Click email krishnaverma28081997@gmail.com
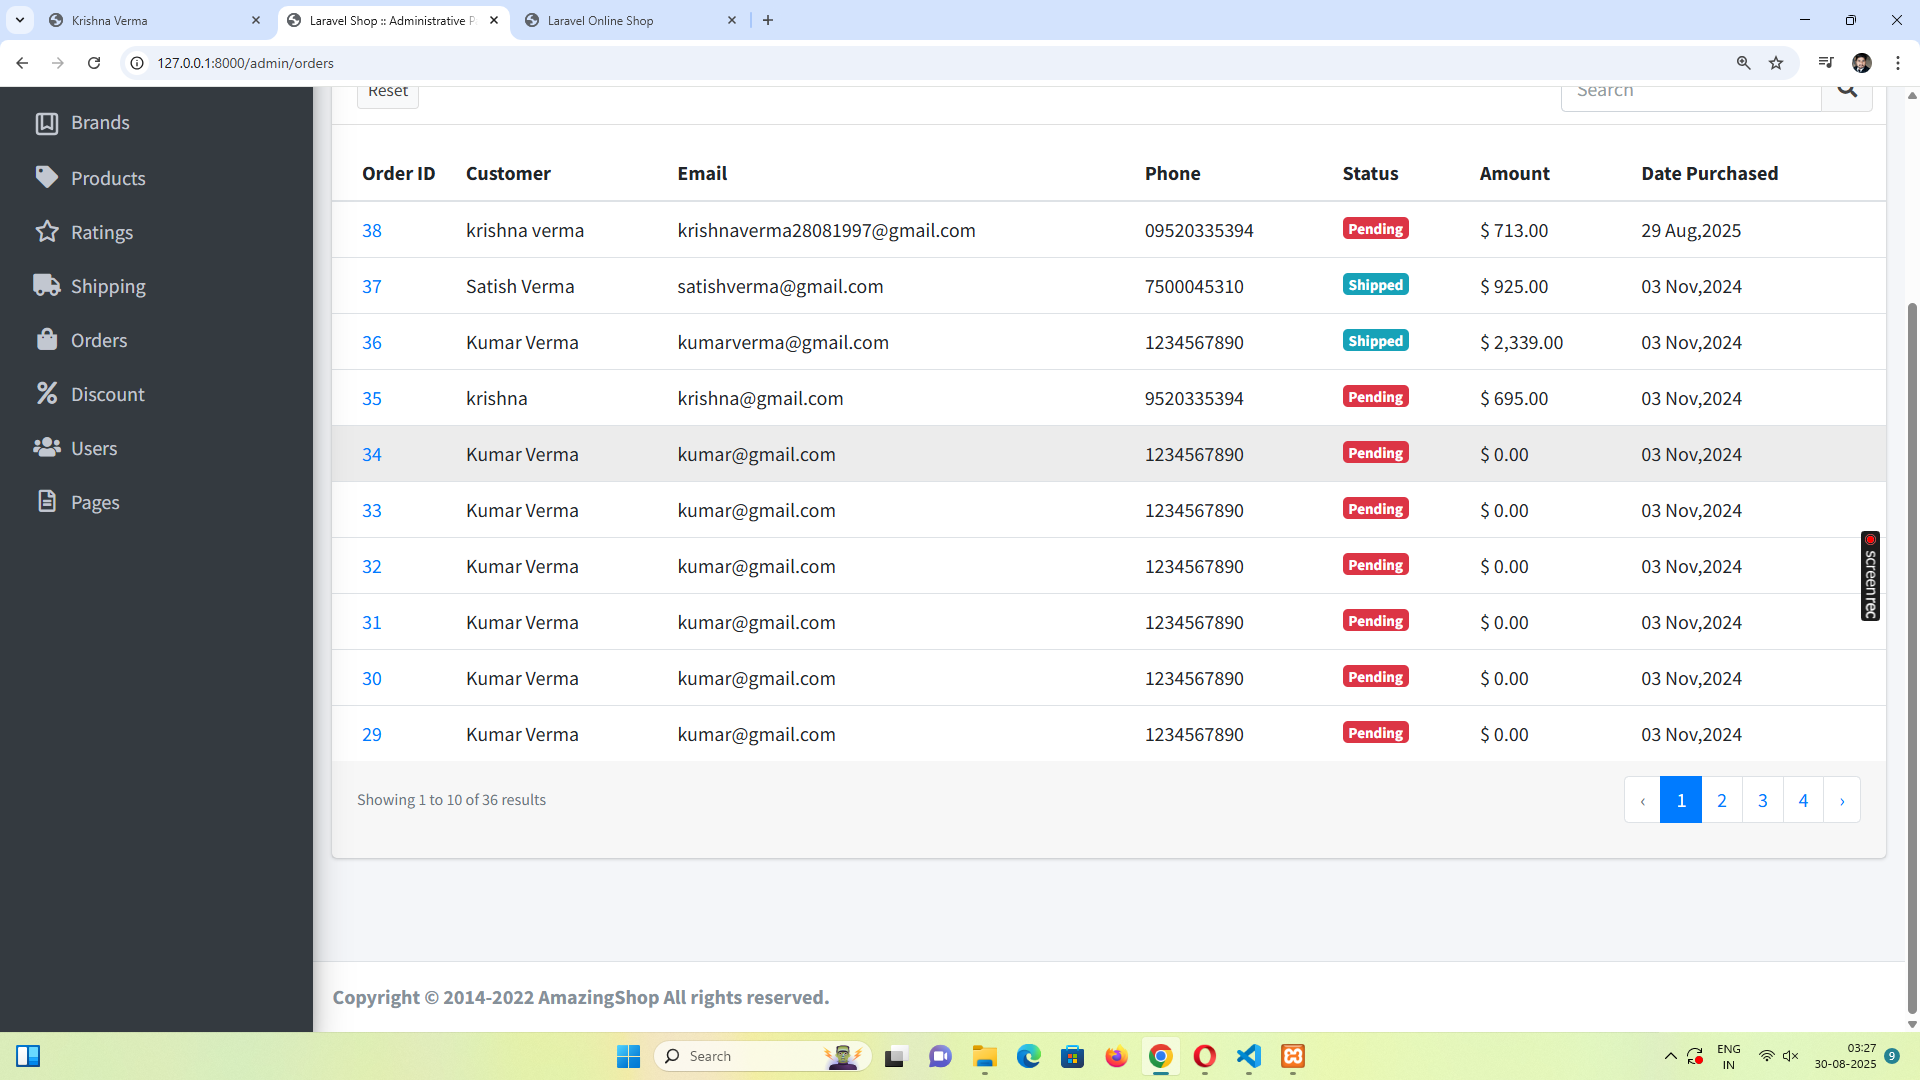This screenshot has height=1080, width=1920. pyautogui.click(x=826, y=230)
